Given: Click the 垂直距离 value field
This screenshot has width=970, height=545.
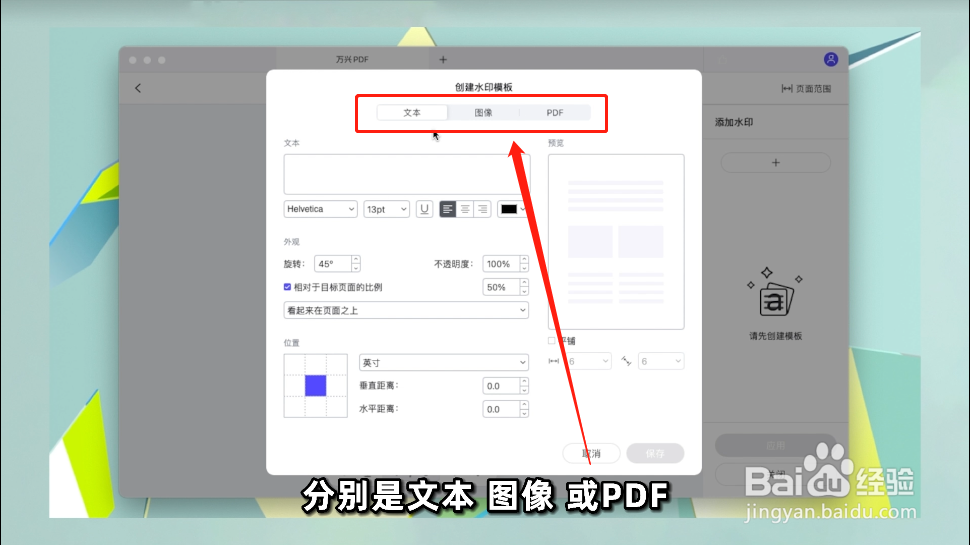Looking at the screenshot, I should 500,386.
